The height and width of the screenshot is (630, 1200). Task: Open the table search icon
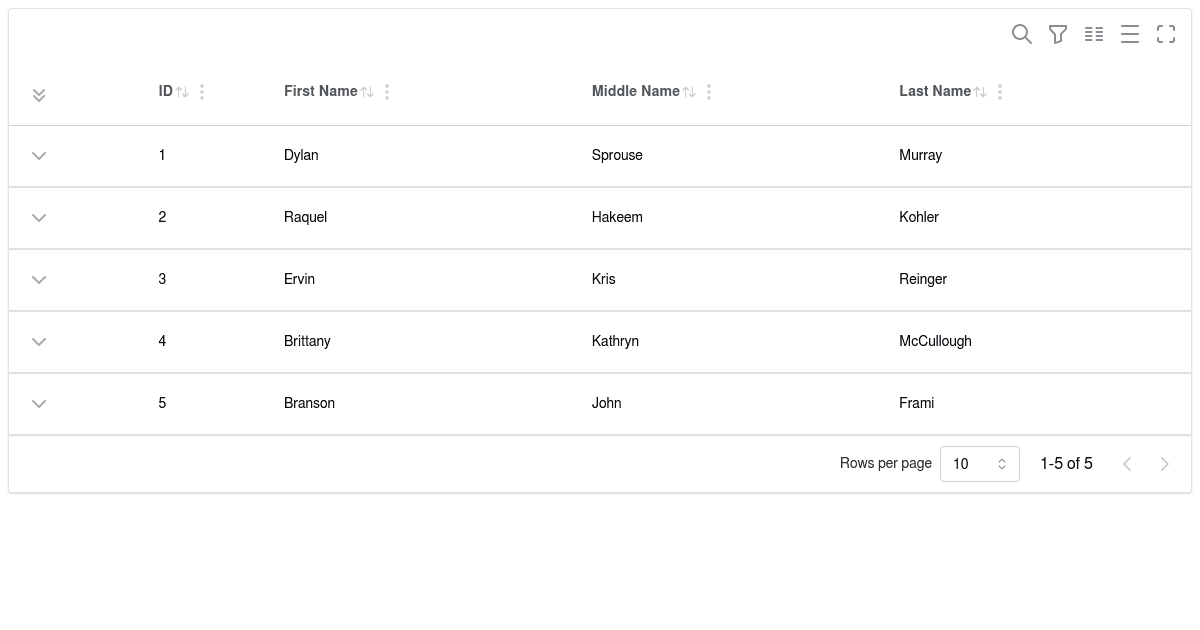coord(1022,34)
